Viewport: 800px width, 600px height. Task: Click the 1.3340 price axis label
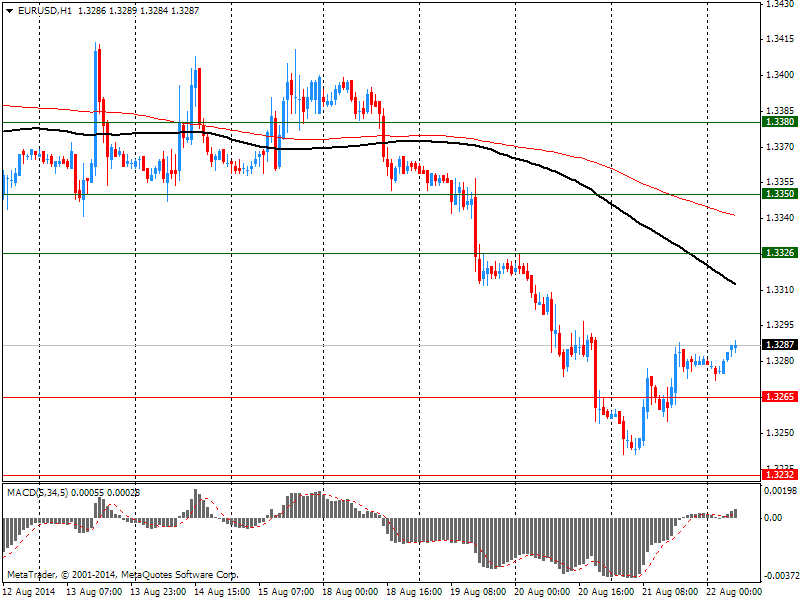pyautogui.click(x=780, y=218)
